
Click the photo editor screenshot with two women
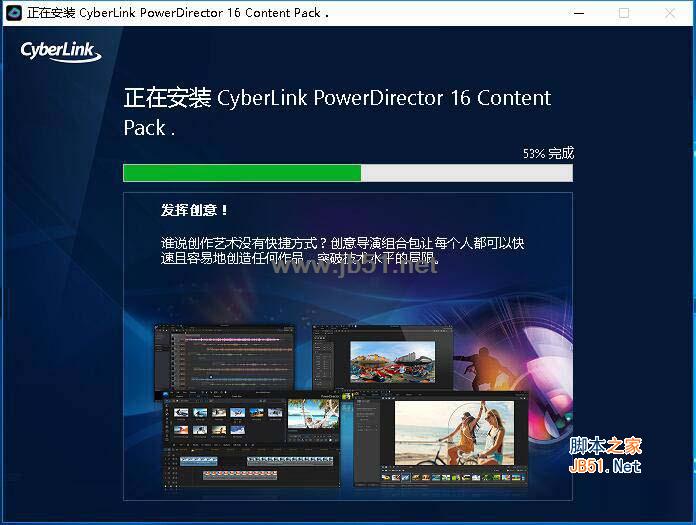click(x=441, y=438)
